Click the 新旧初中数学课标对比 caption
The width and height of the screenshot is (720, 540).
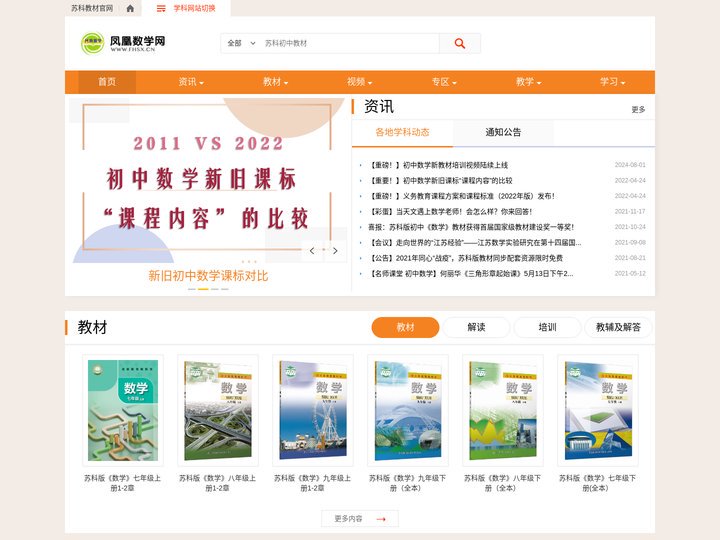pos(208,276)
